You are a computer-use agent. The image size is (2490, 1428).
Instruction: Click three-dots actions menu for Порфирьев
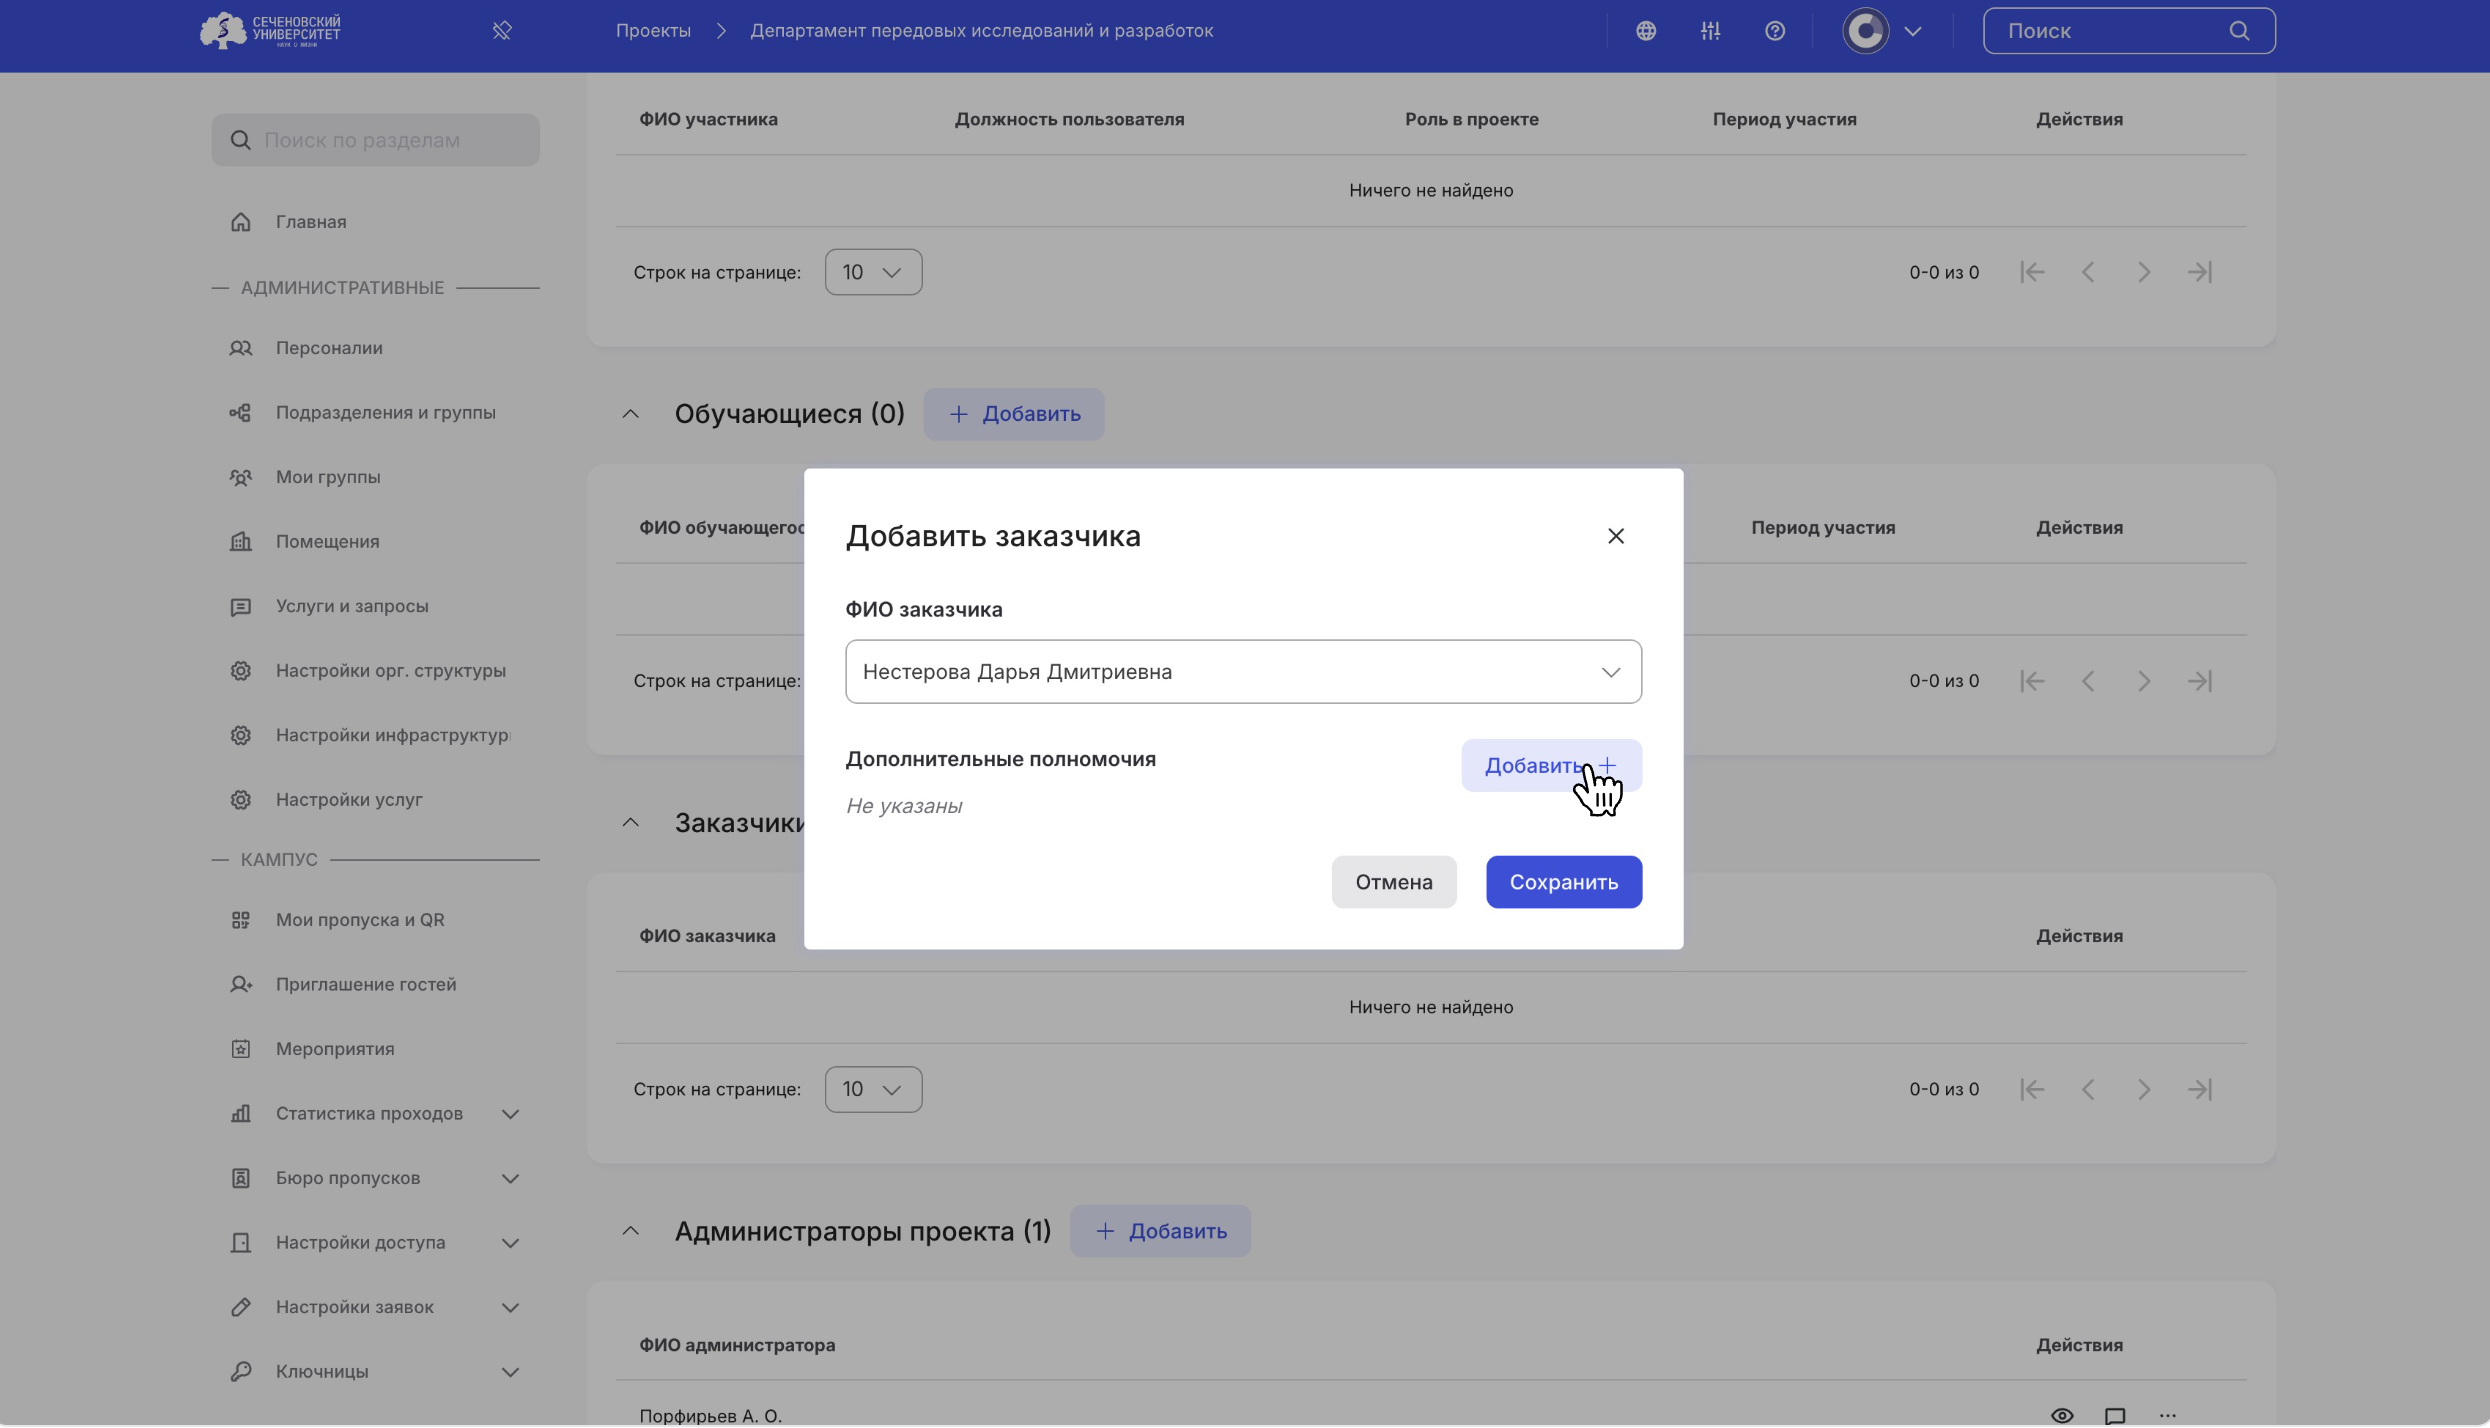(x=2167, y=1415)
